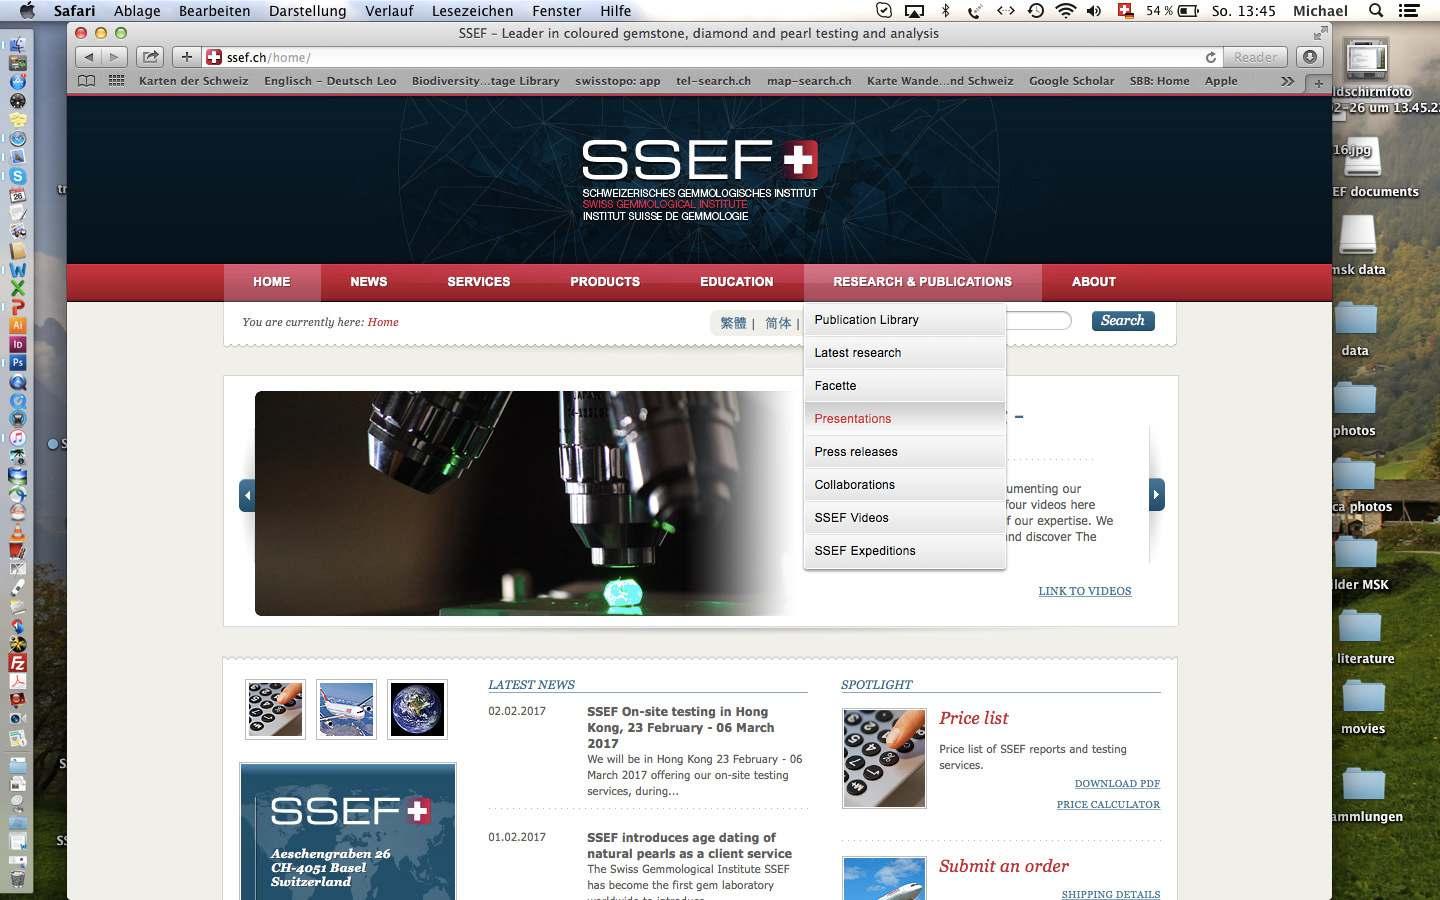The image size is (1440, 900).
Task: Click the volume speaker icon in menu bar
Action: click(1094, 11)
